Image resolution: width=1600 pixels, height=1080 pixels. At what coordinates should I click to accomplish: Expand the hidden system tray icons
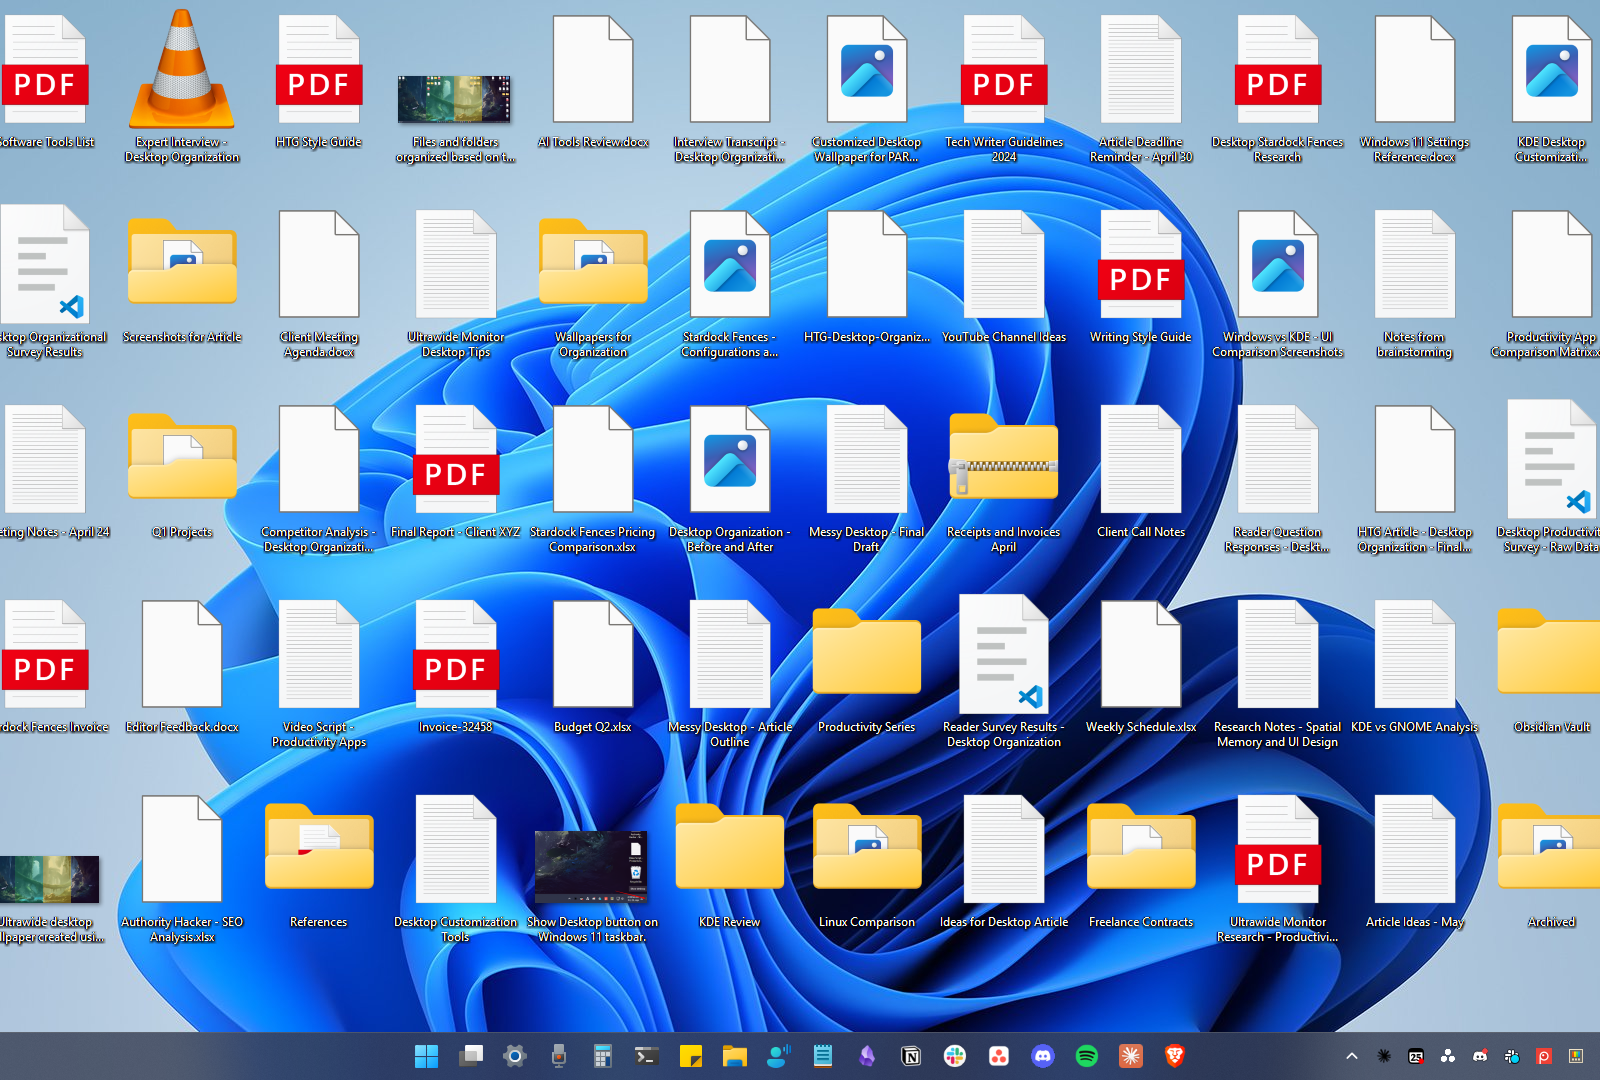(1352, 1056)
